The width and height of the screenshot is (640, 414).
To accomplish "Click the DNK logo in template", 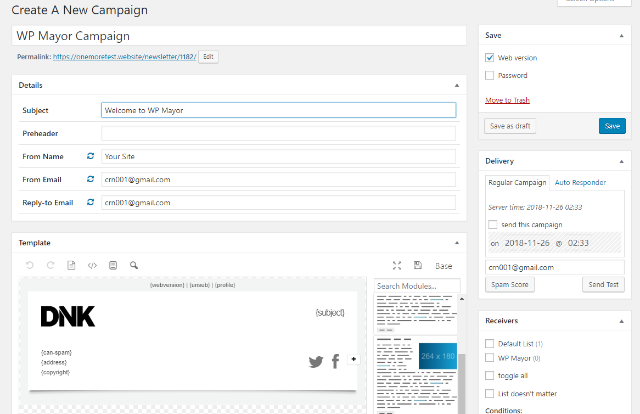I will tap(68, 316).
